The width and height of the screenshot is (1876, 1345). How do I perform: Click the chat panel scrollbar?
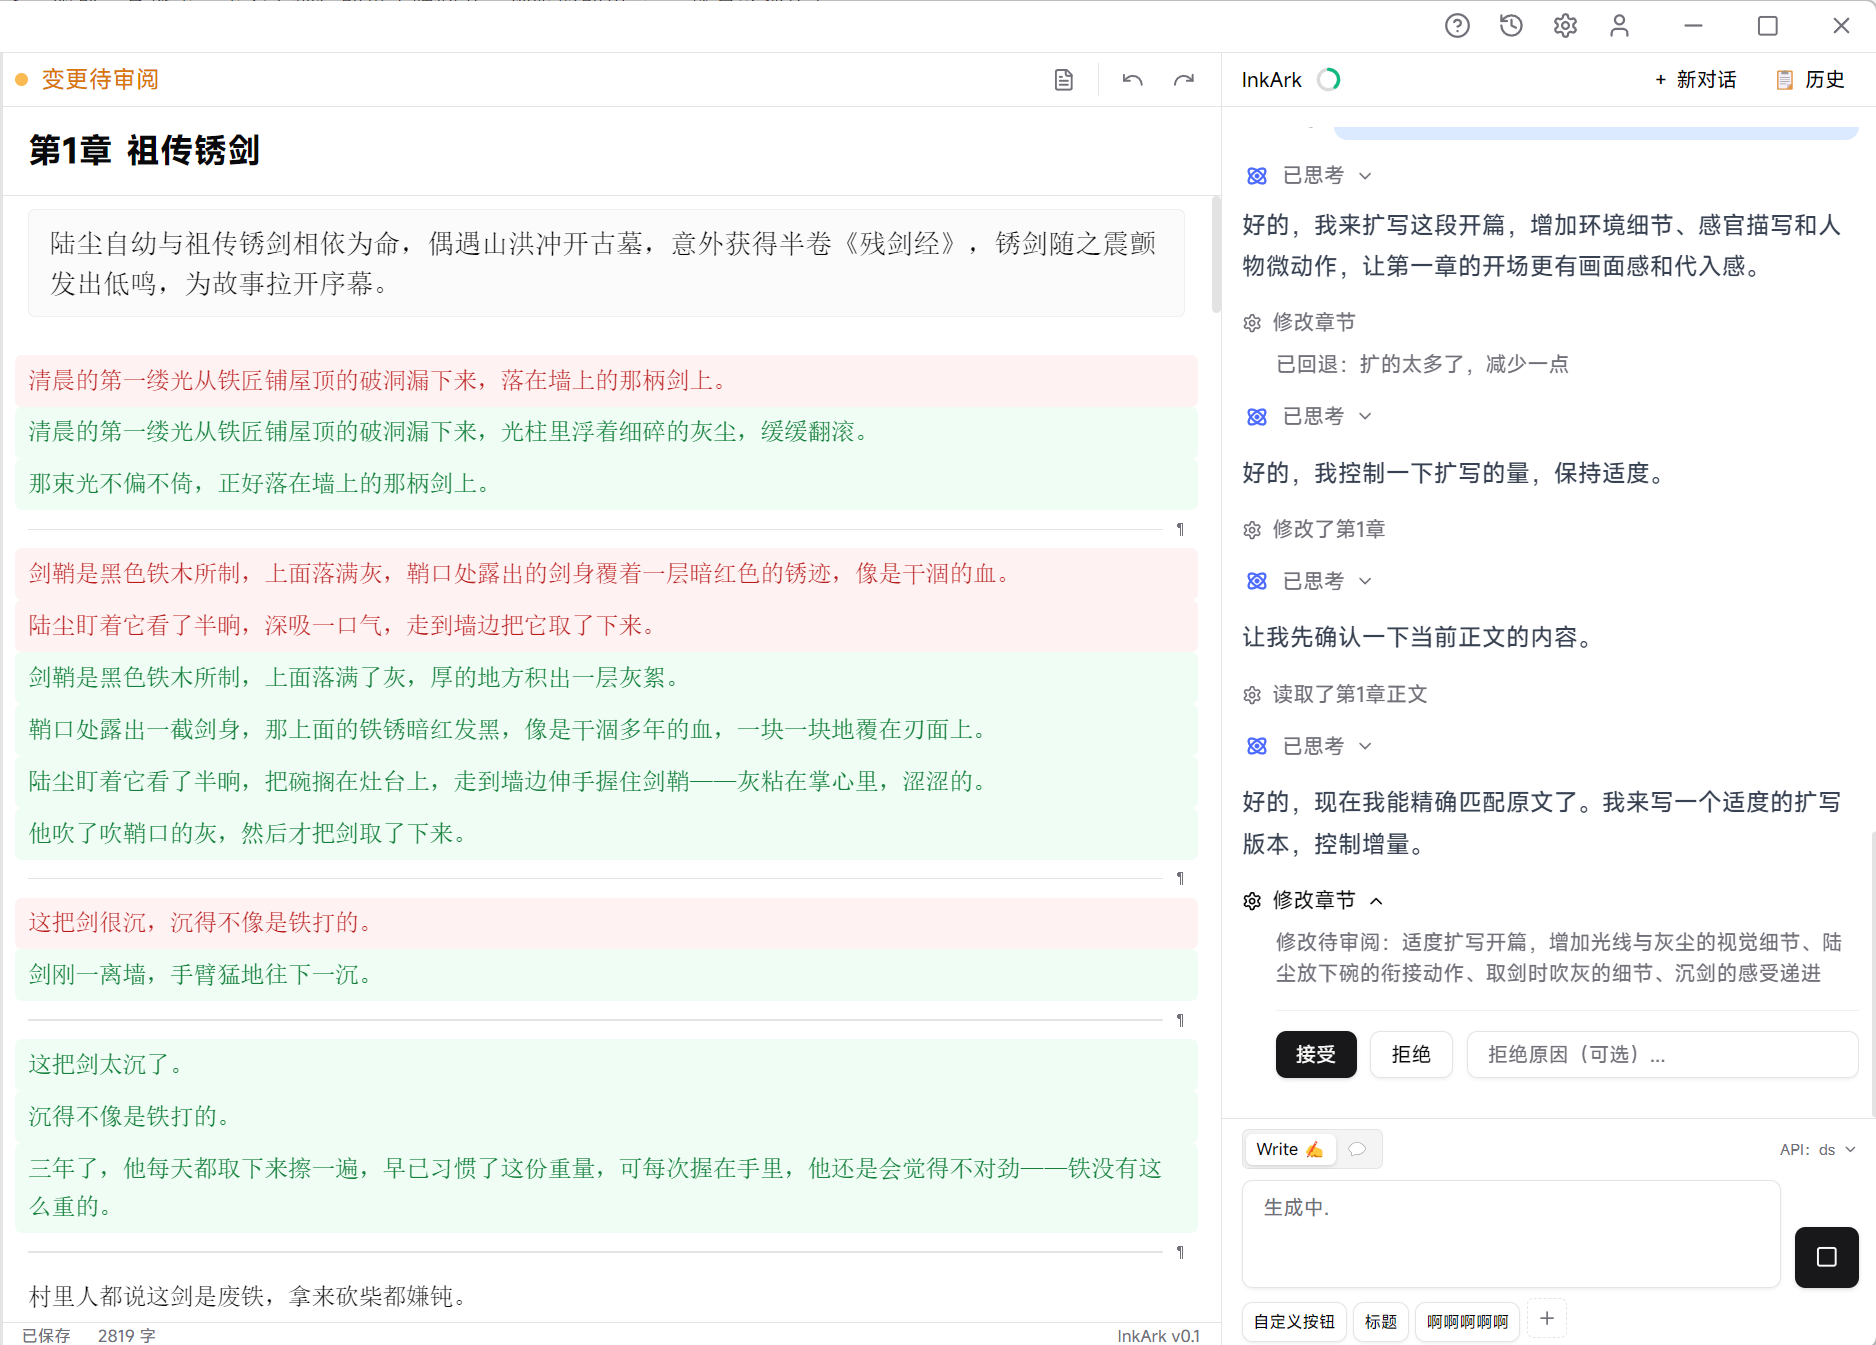1871,975
